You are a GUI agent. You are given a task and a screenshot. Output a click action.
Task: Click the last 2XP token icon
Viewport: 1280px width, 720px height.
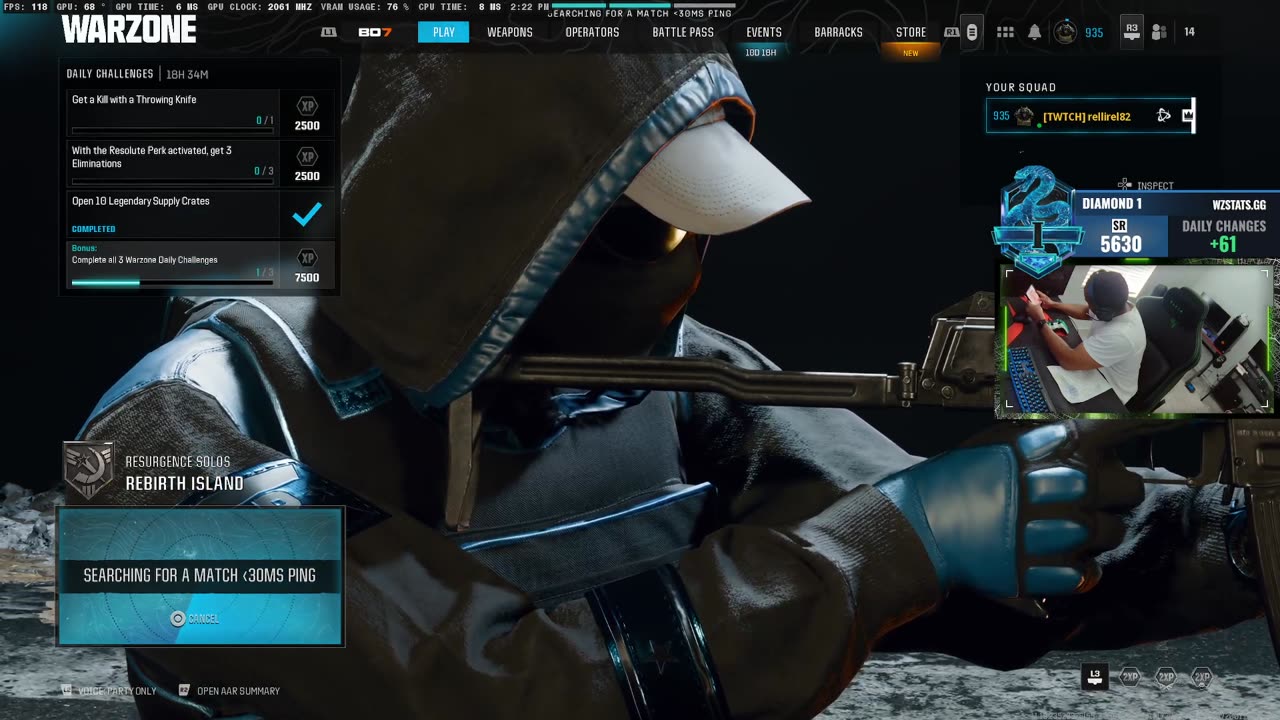pos(1202,677)
